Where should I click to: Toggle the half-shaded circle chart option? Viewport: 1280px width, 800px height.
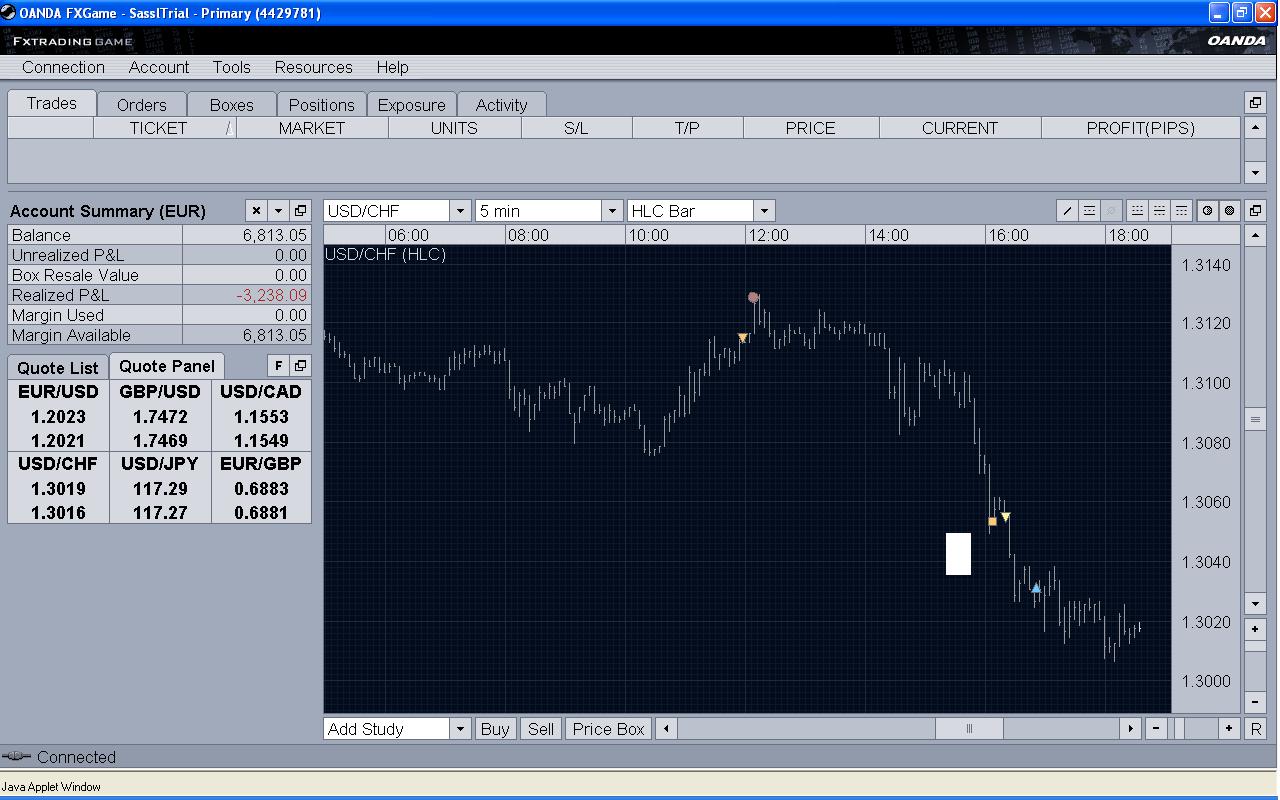coord(1207,211)
